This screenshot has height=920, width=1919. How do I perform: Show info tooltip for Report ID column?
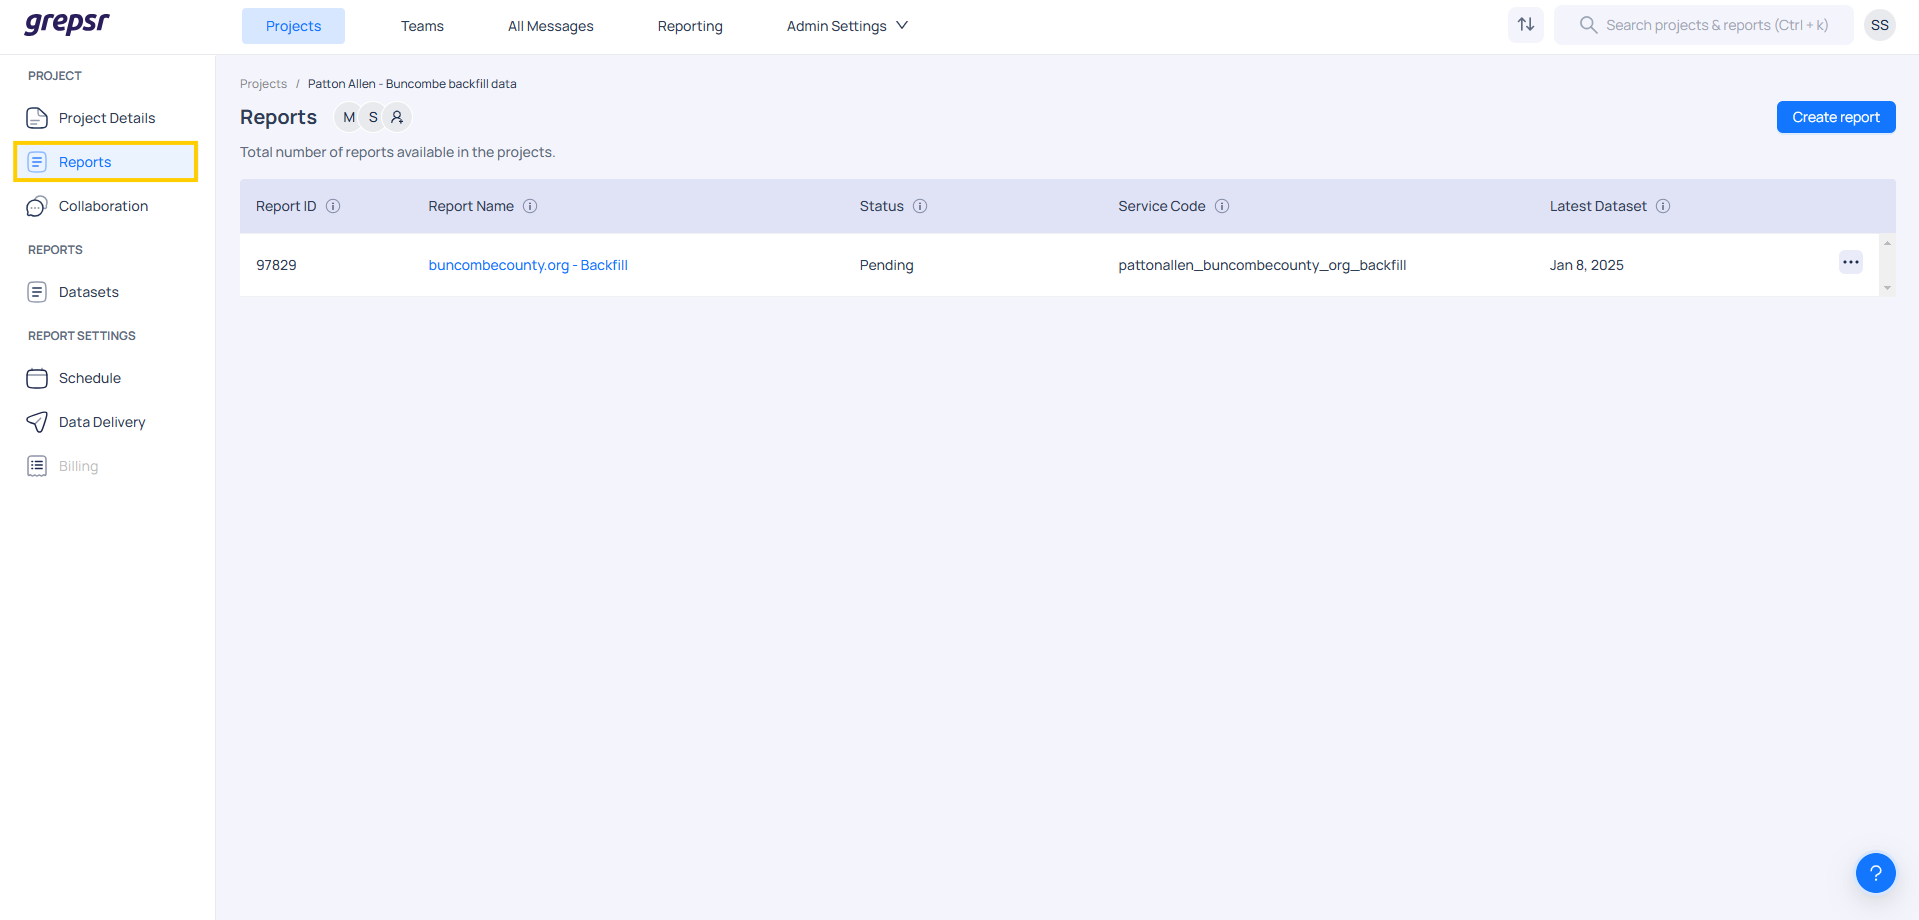pos(333,206)
